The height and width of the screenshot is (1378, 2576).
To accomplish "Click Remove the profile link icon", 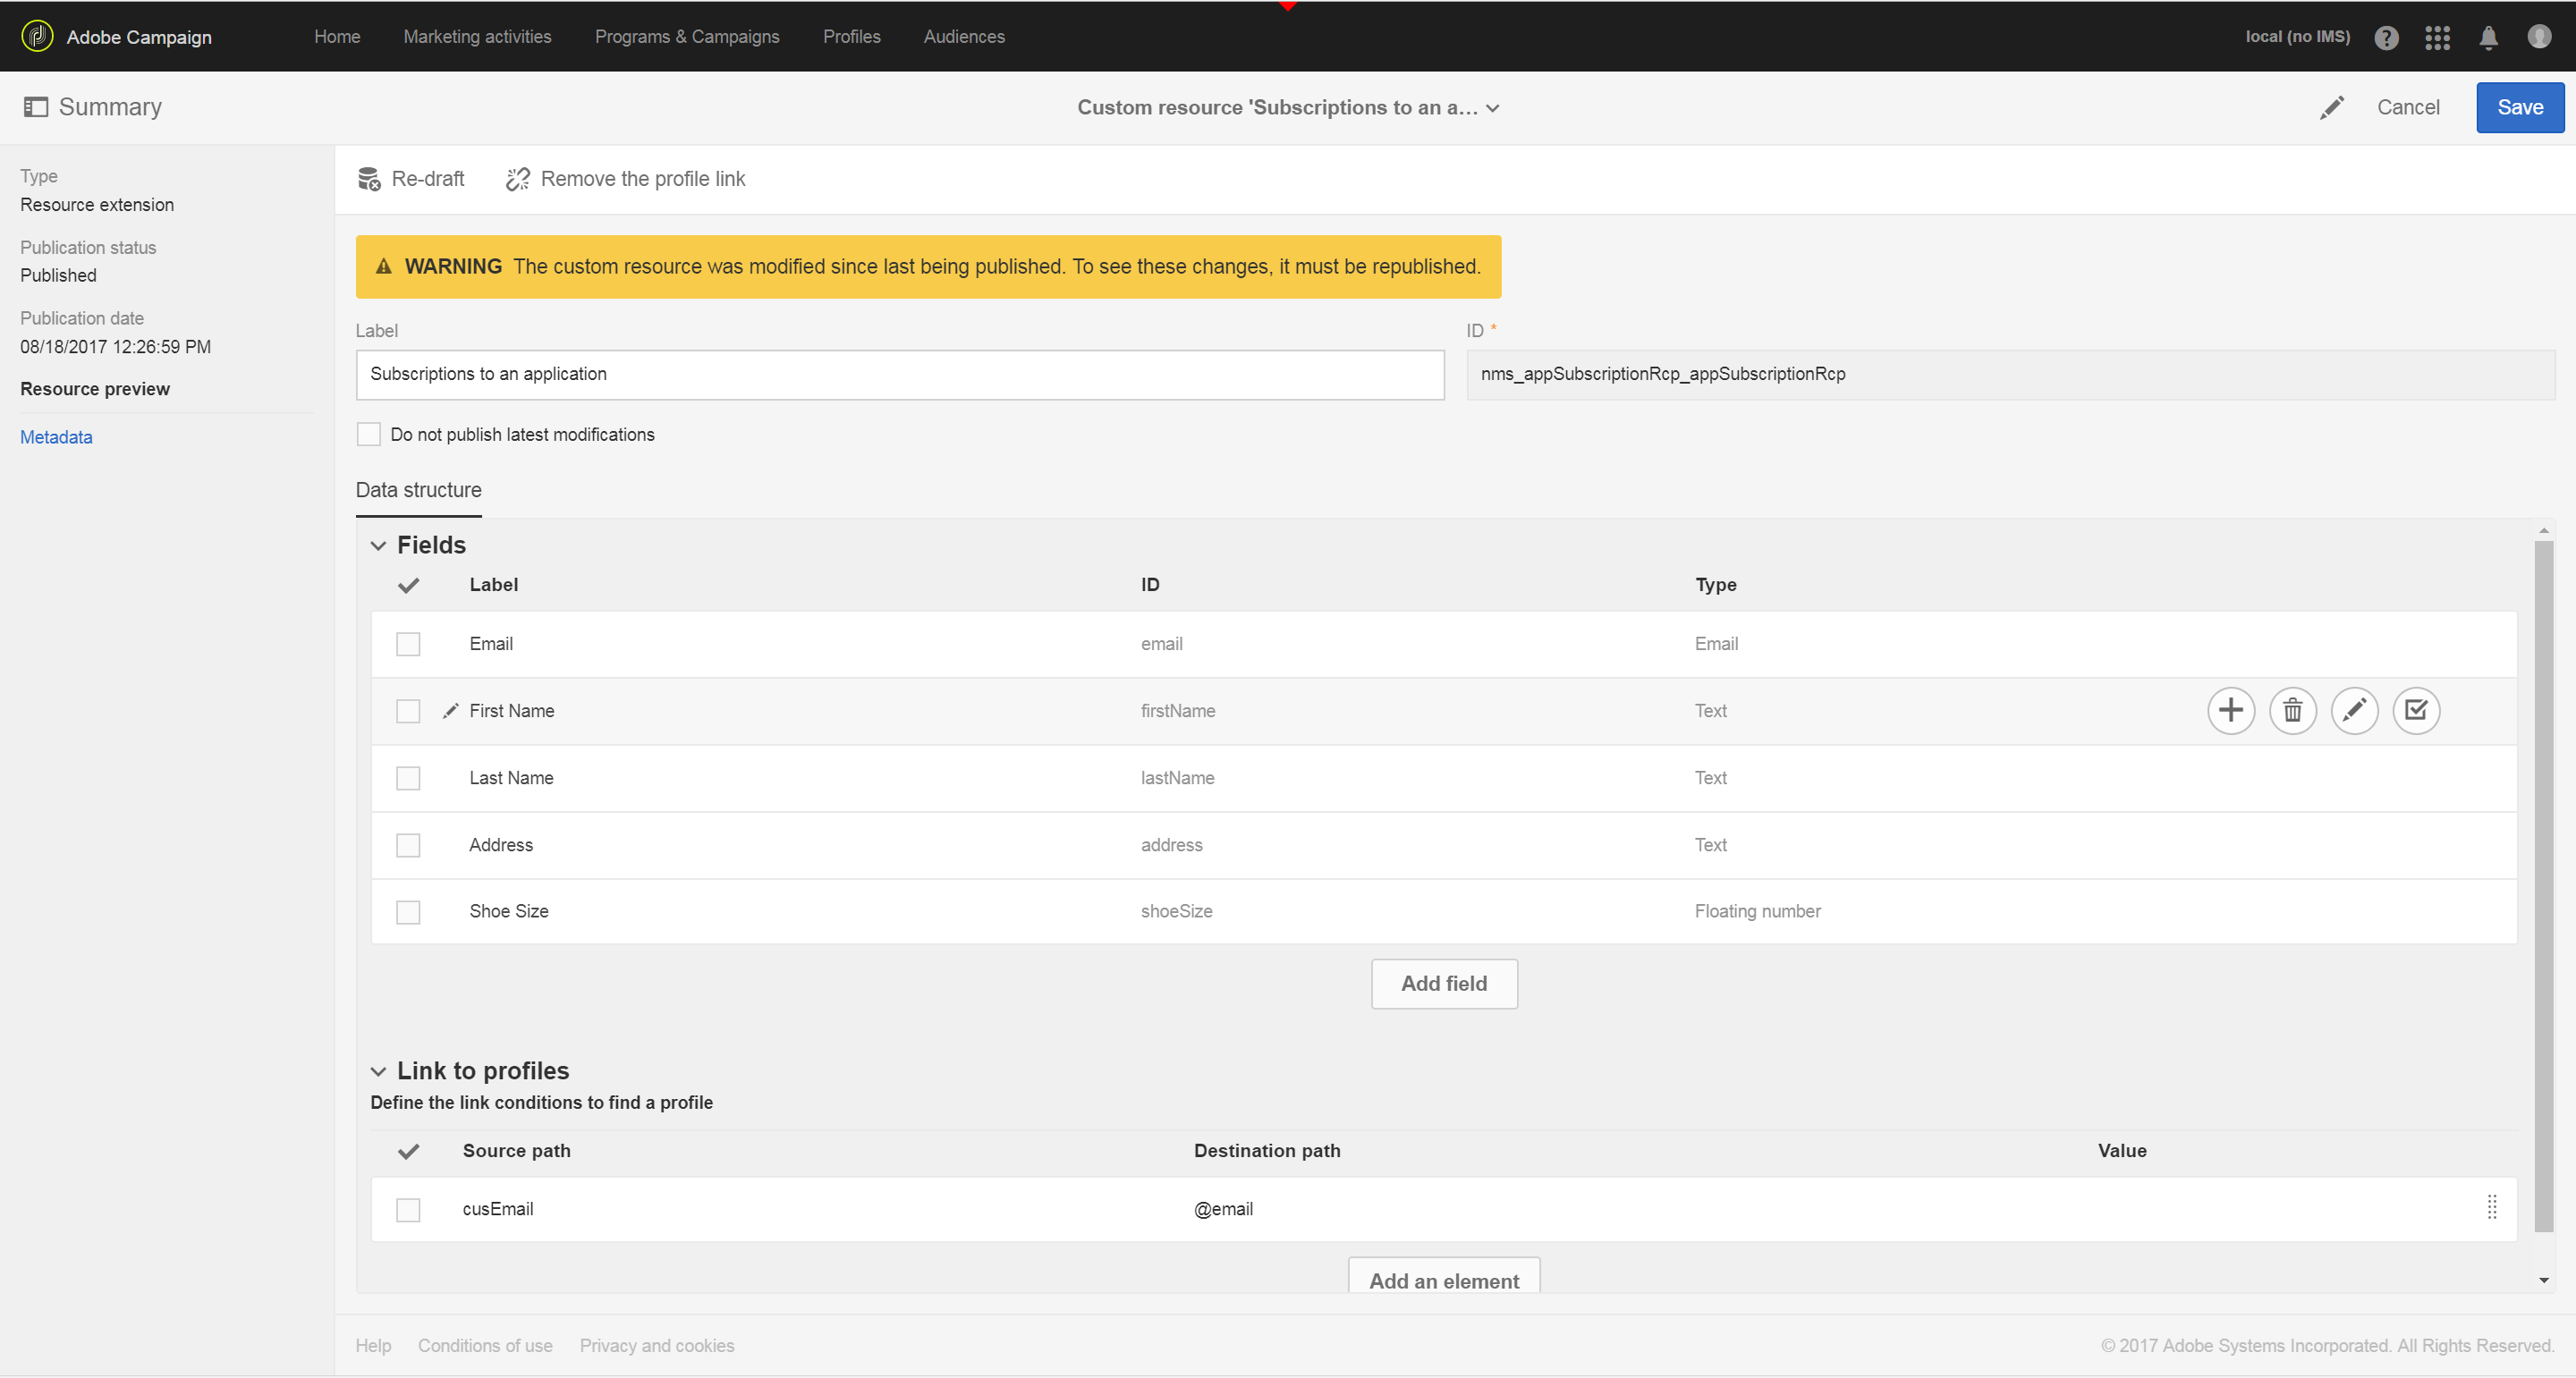I will (517, 179).
